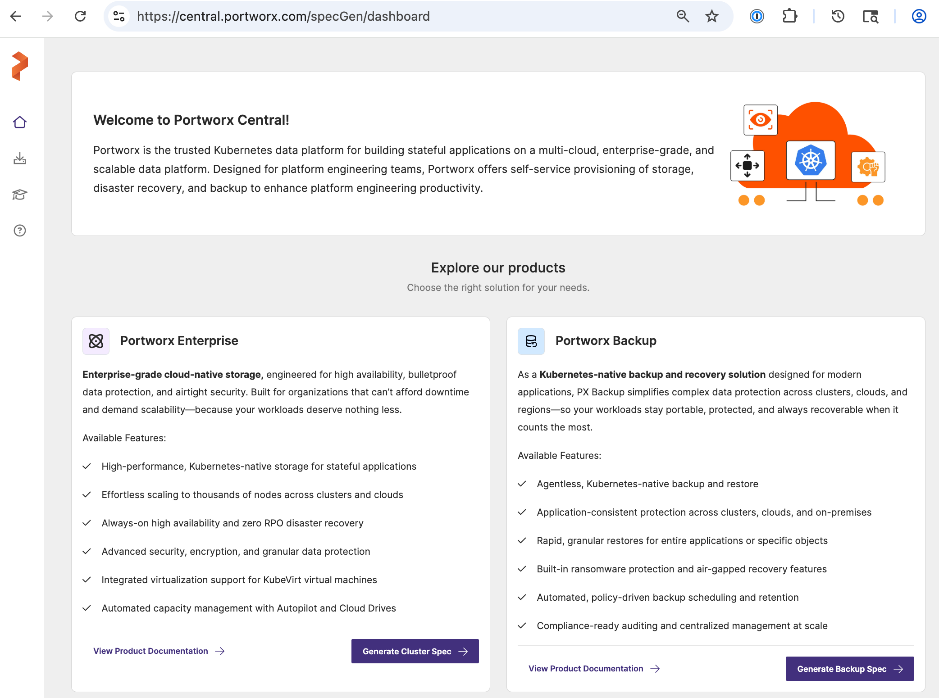Open browser history via the clock icon
This screenshot has width=939, height=698.
click(x=838, y=16)
